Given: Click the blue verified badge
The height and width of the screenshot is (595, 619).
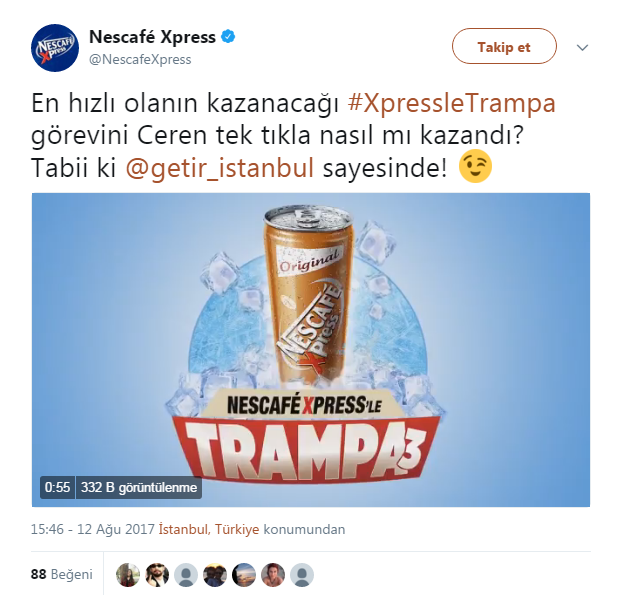Looking at the screenshot, I should point(228,37).
